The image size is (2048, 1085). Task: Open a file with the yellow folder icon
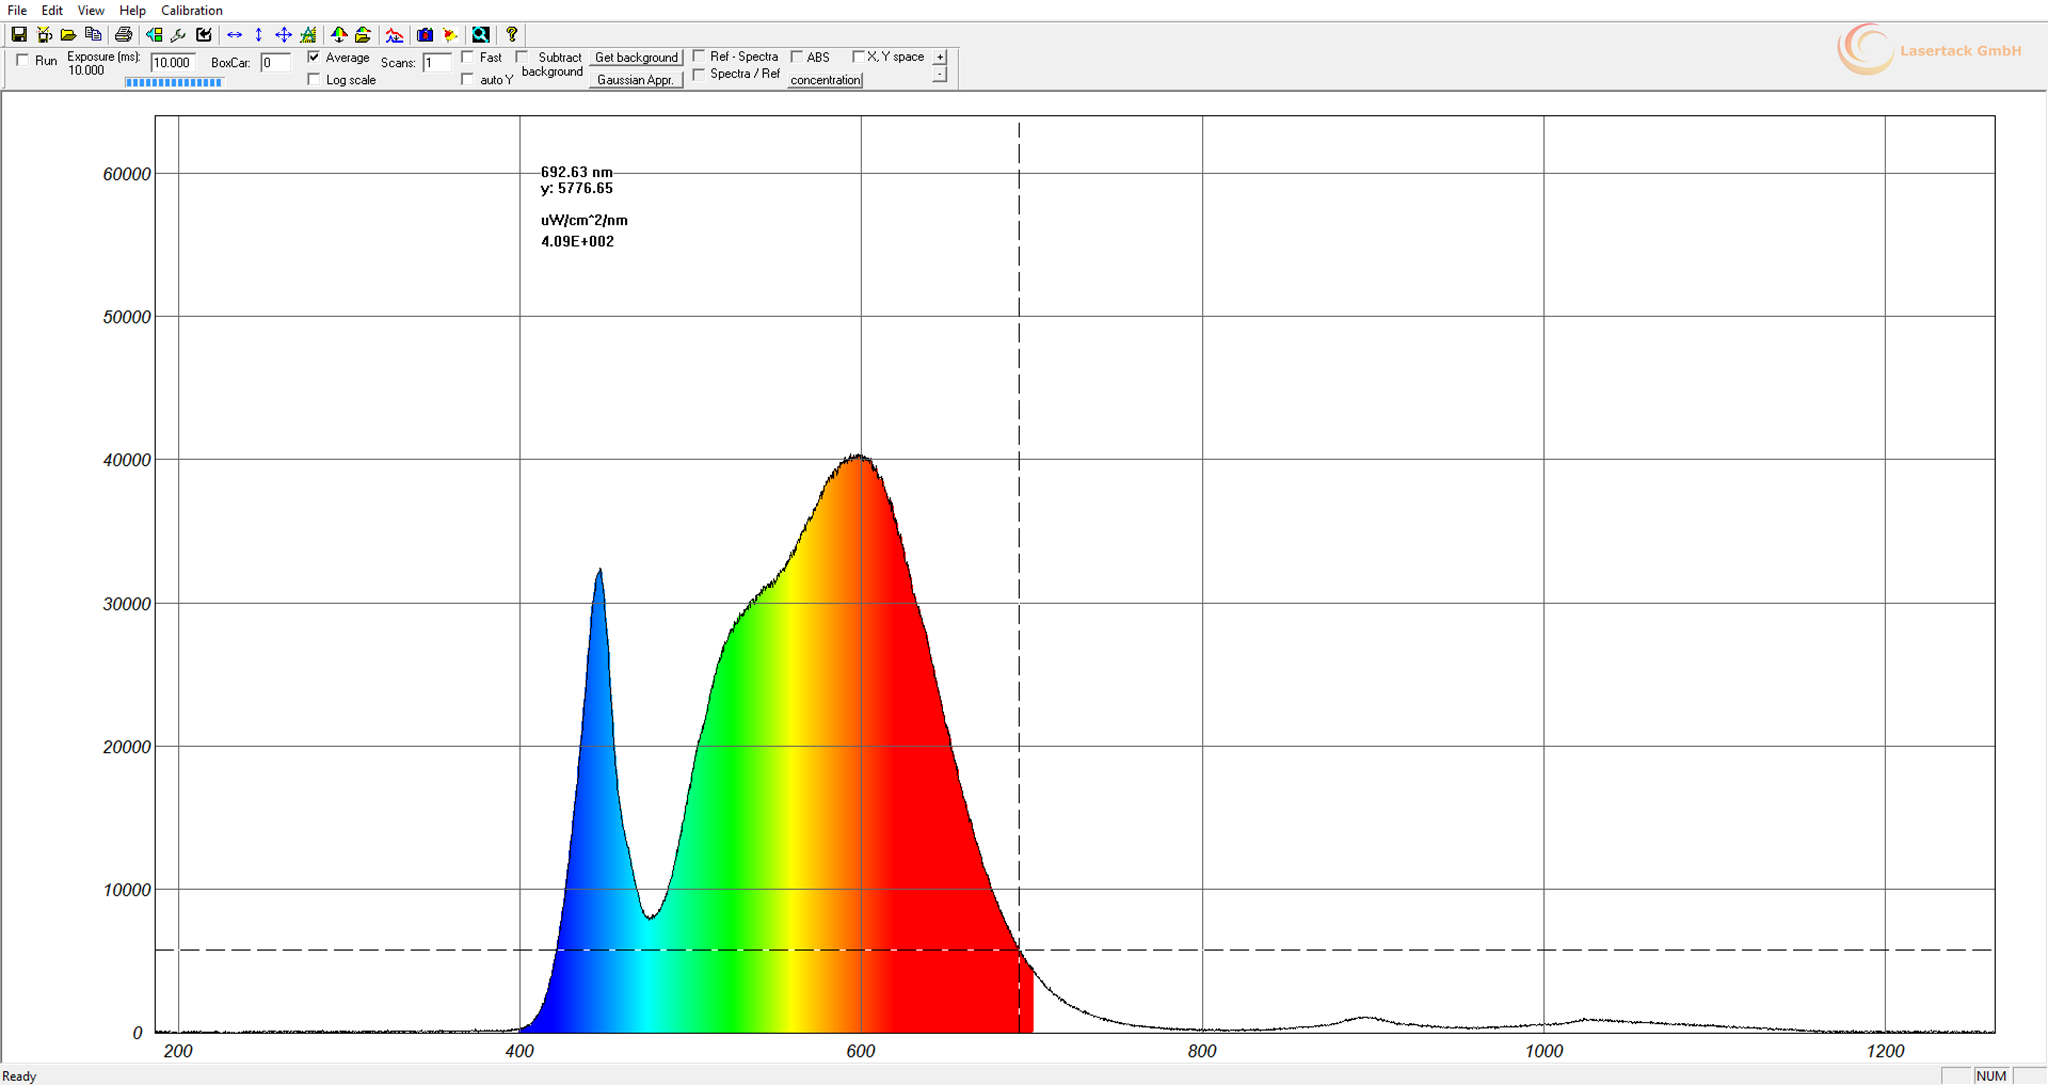coord(68,35)
